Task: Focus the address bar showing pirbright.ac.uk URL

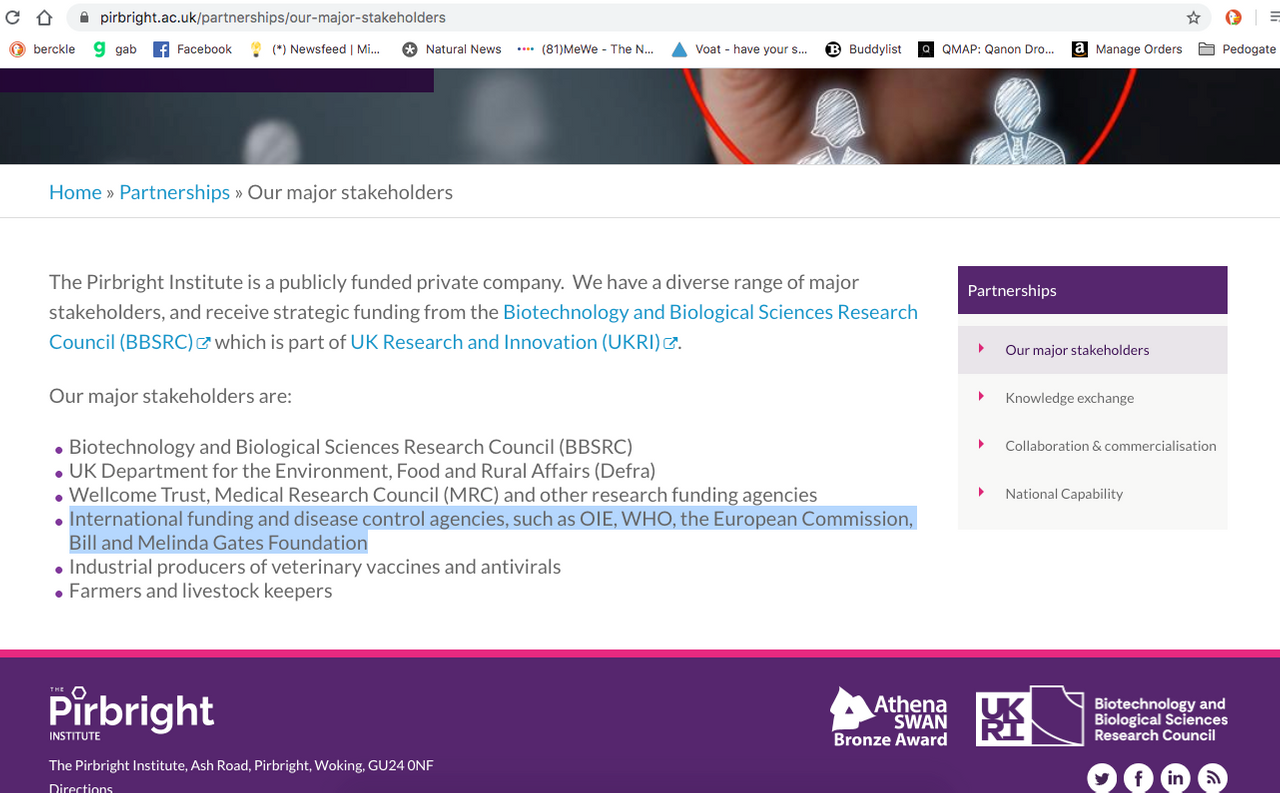Action: click(640, 17)
